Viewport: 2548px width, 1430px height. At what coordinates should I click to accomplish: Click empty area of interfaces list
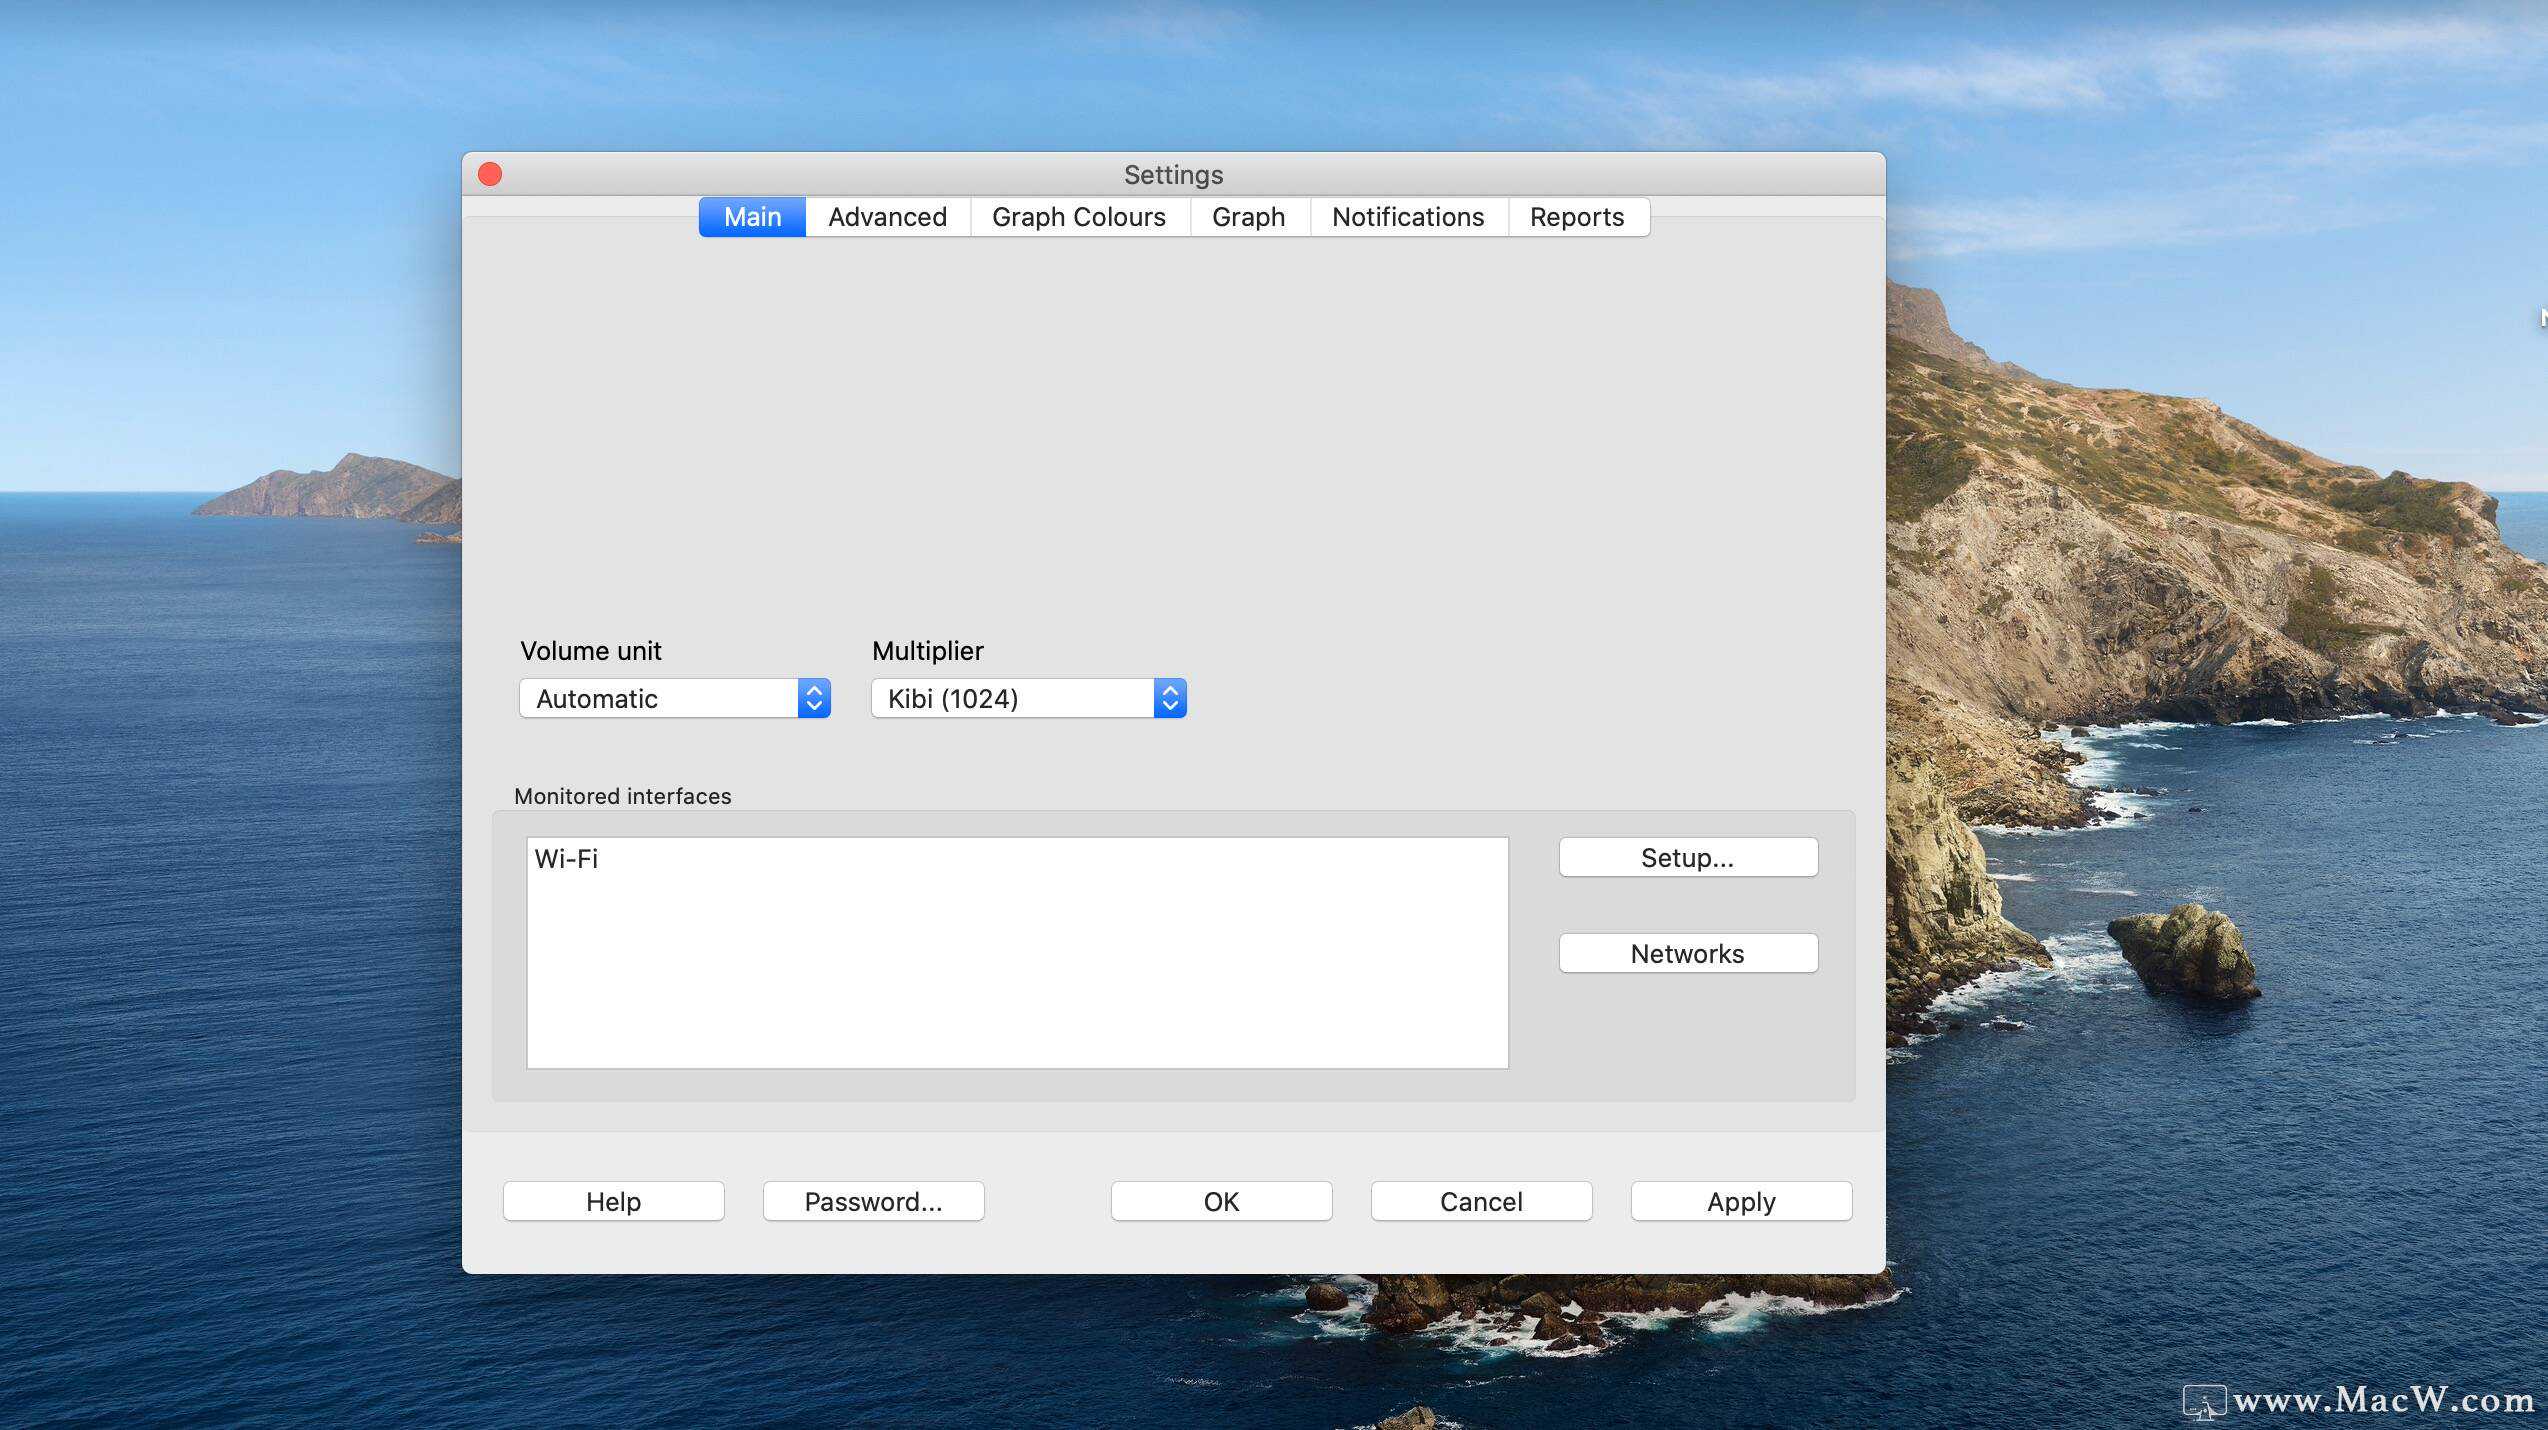coord(1016,980)
